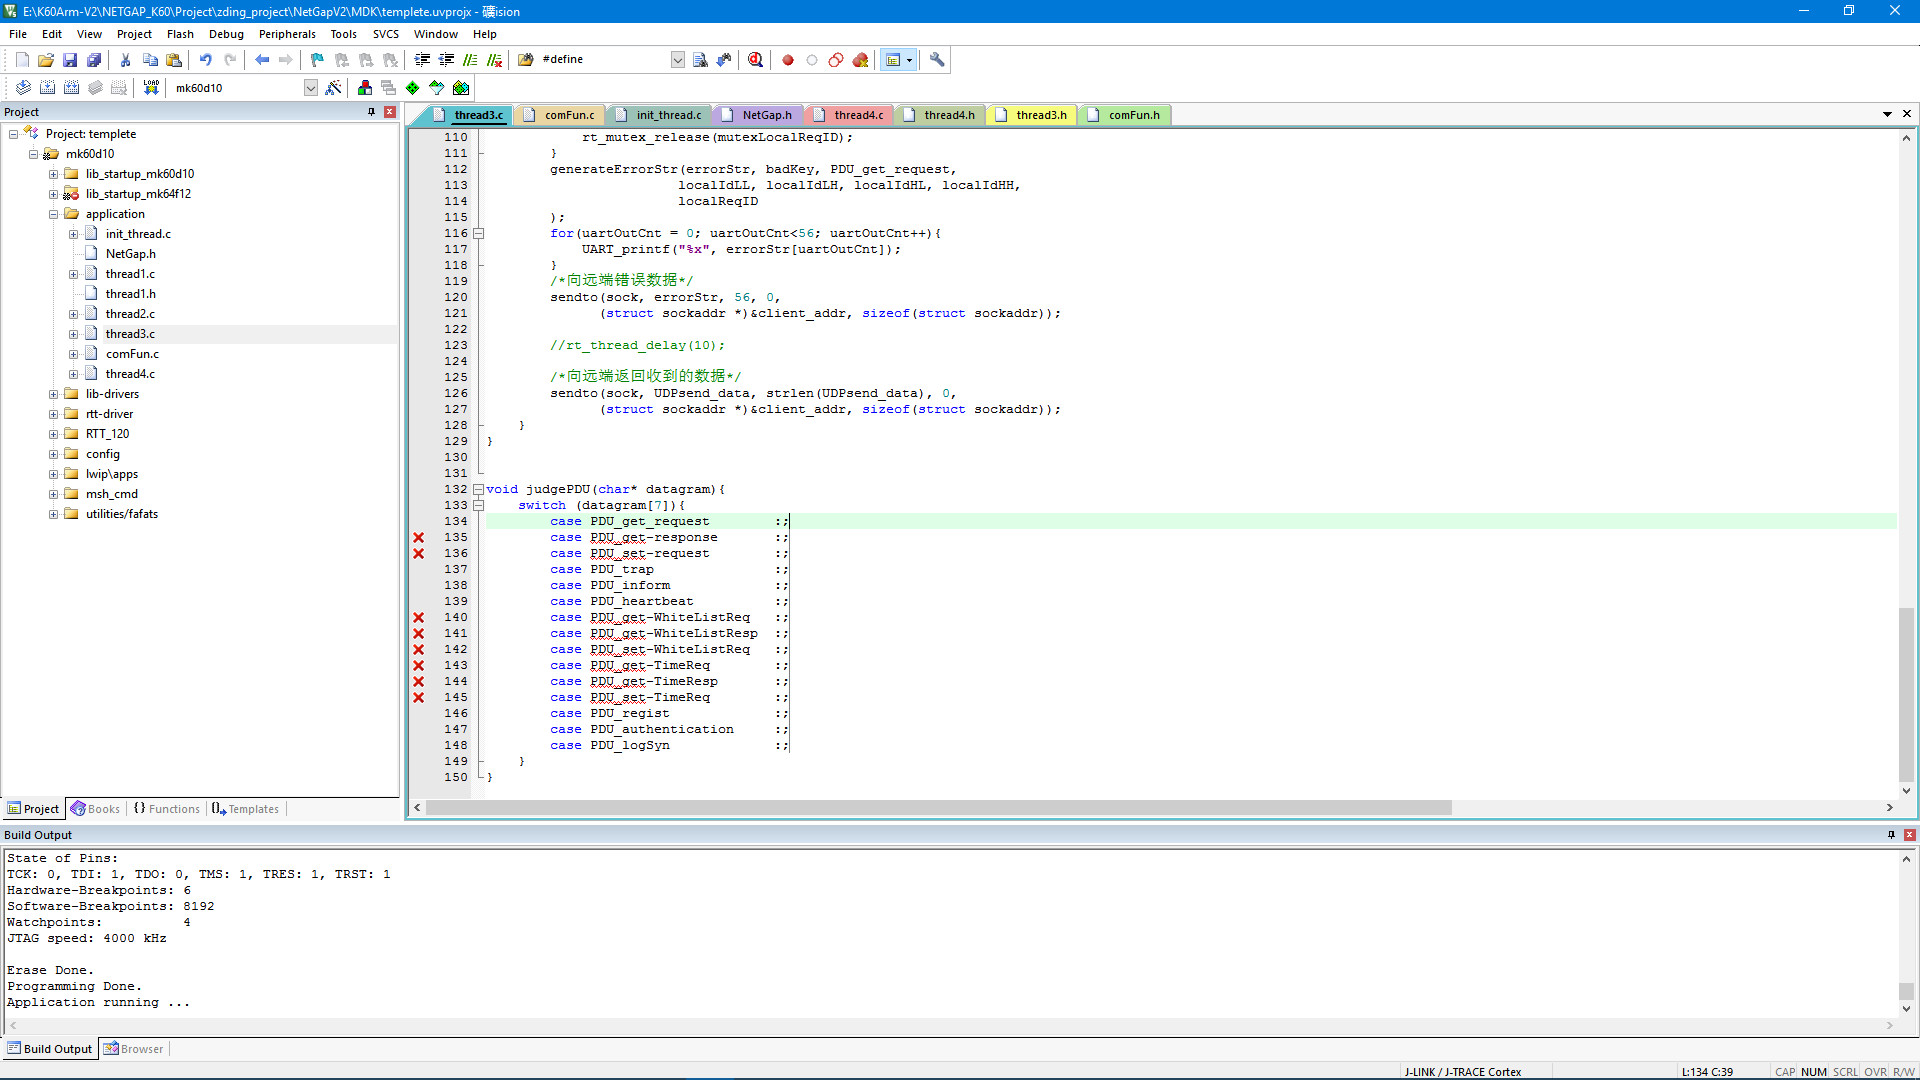The height and width of the screenshot is (1080, 1920).
Task: Create a new file with toolbar icon
Action: click(22, 60)
